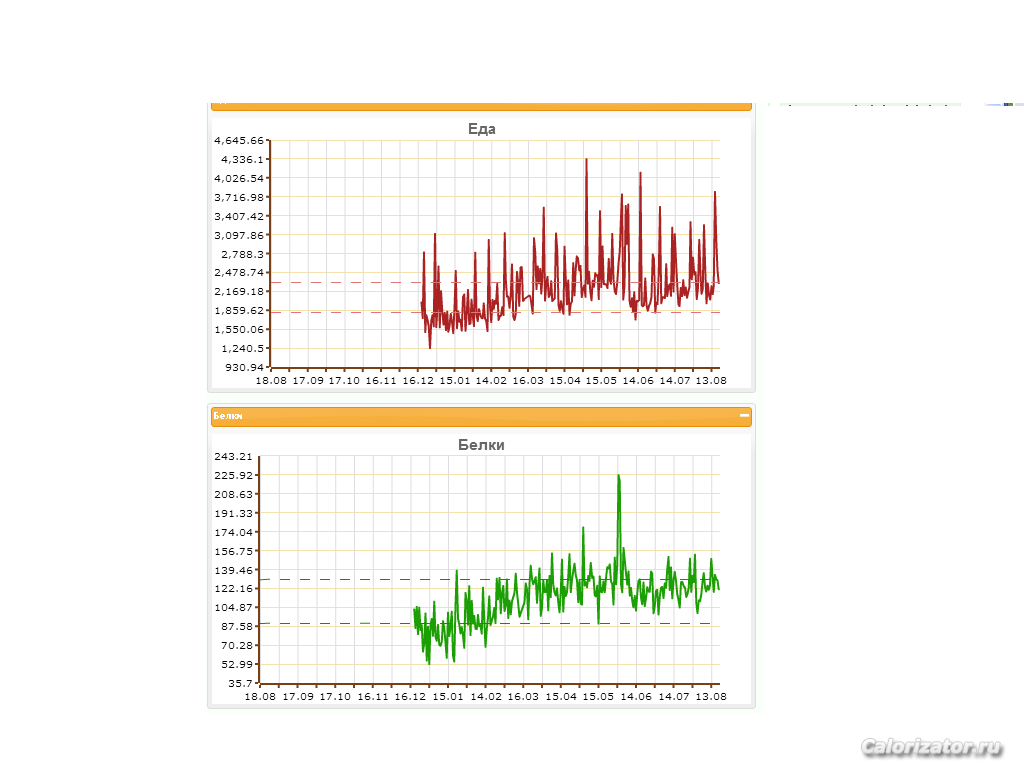Screen dimensions: 1024x768
Task: Select date 15.01 under the Еда chart
Action: click(455, 380)
